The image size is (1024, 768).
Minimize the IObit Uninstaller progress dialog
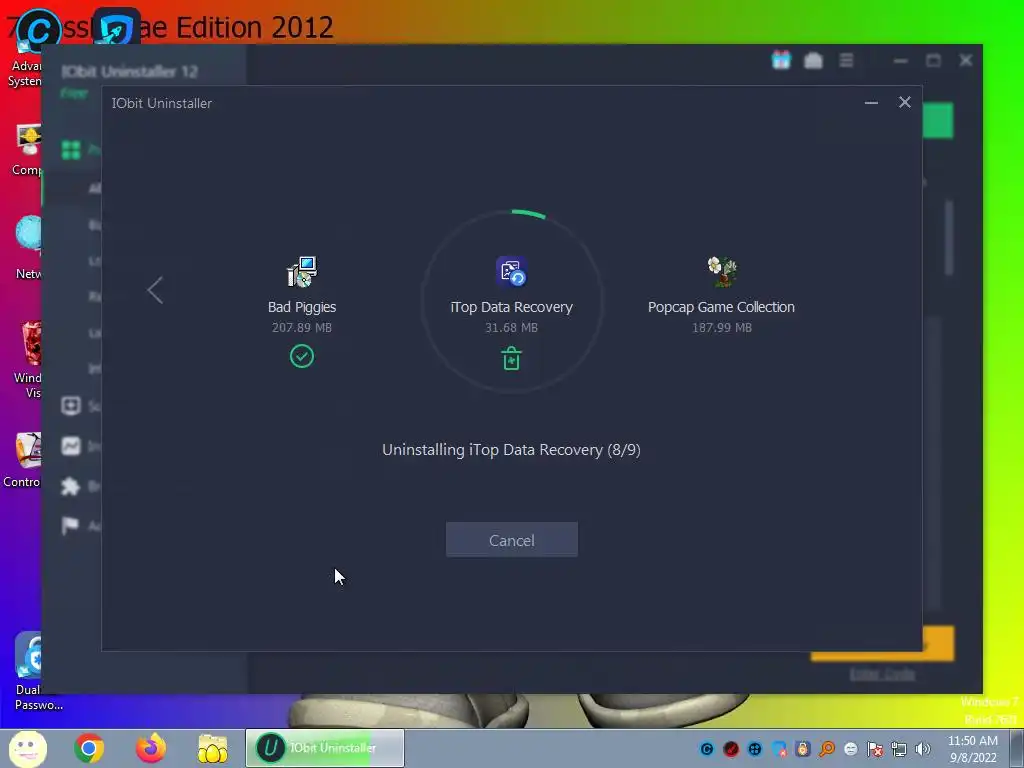coord(871,103)
